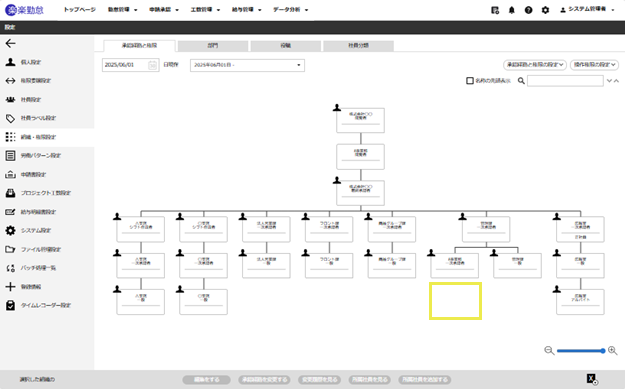Open the file settings item with the folder icon

click(x=47, y=250)
